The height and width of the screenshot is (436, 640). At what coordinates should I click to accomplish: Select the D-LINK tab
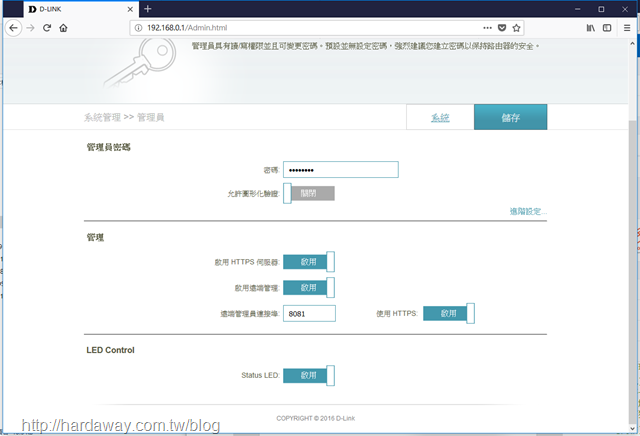click(x=81, y=9)
